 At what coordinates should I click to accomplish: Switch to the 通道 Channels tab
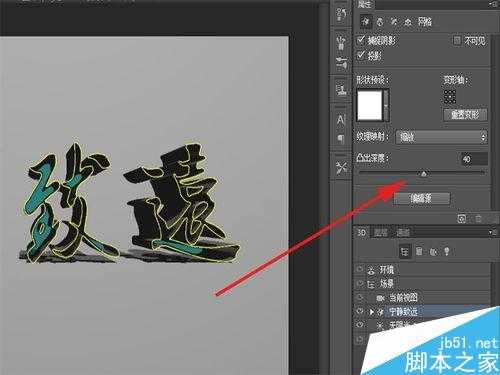(x=403, y=232)
